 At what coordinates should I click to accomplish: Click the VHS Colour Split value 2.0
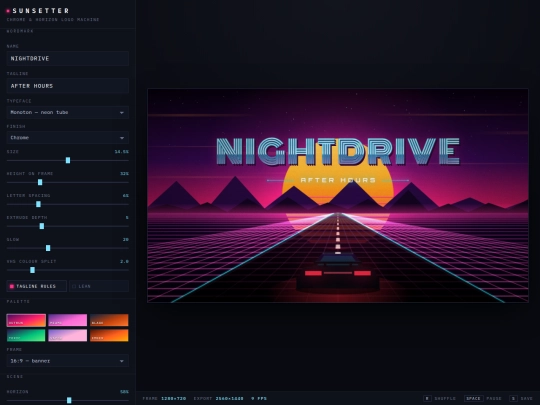click(124, 261)
